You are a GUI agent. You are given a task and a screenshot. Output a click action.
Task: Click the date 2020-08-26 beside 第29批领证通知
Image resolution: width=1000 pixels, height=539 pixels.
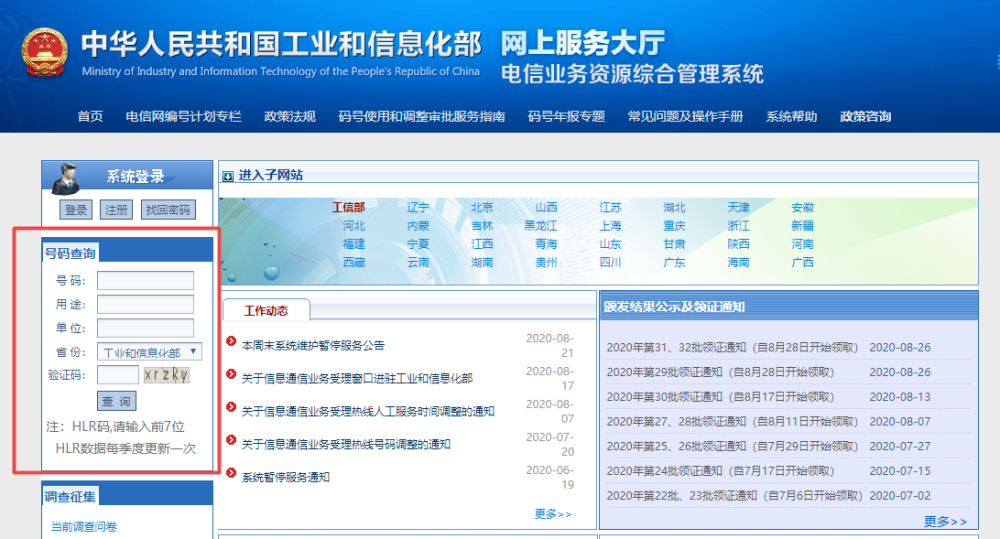click(900, 372)
